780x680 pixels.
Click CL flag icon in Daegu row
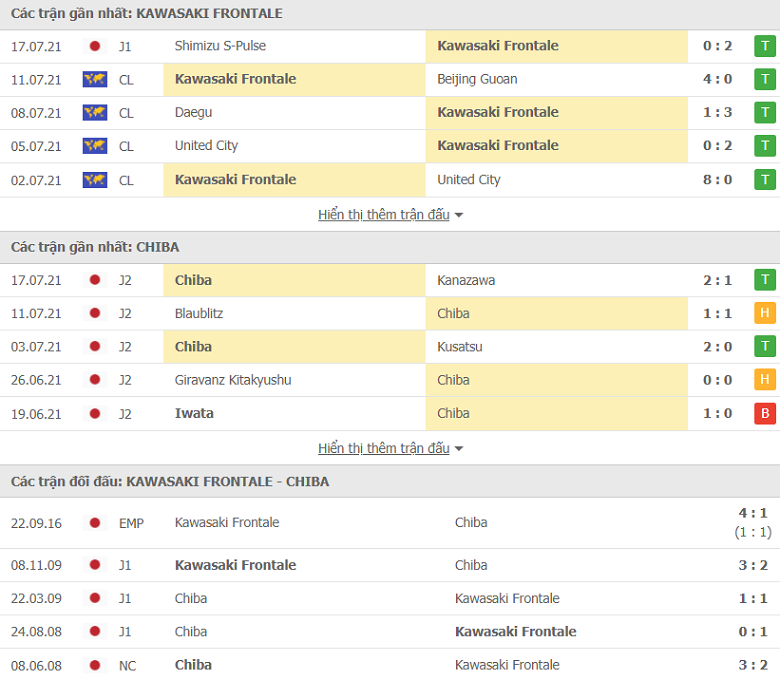coord(95,113)
